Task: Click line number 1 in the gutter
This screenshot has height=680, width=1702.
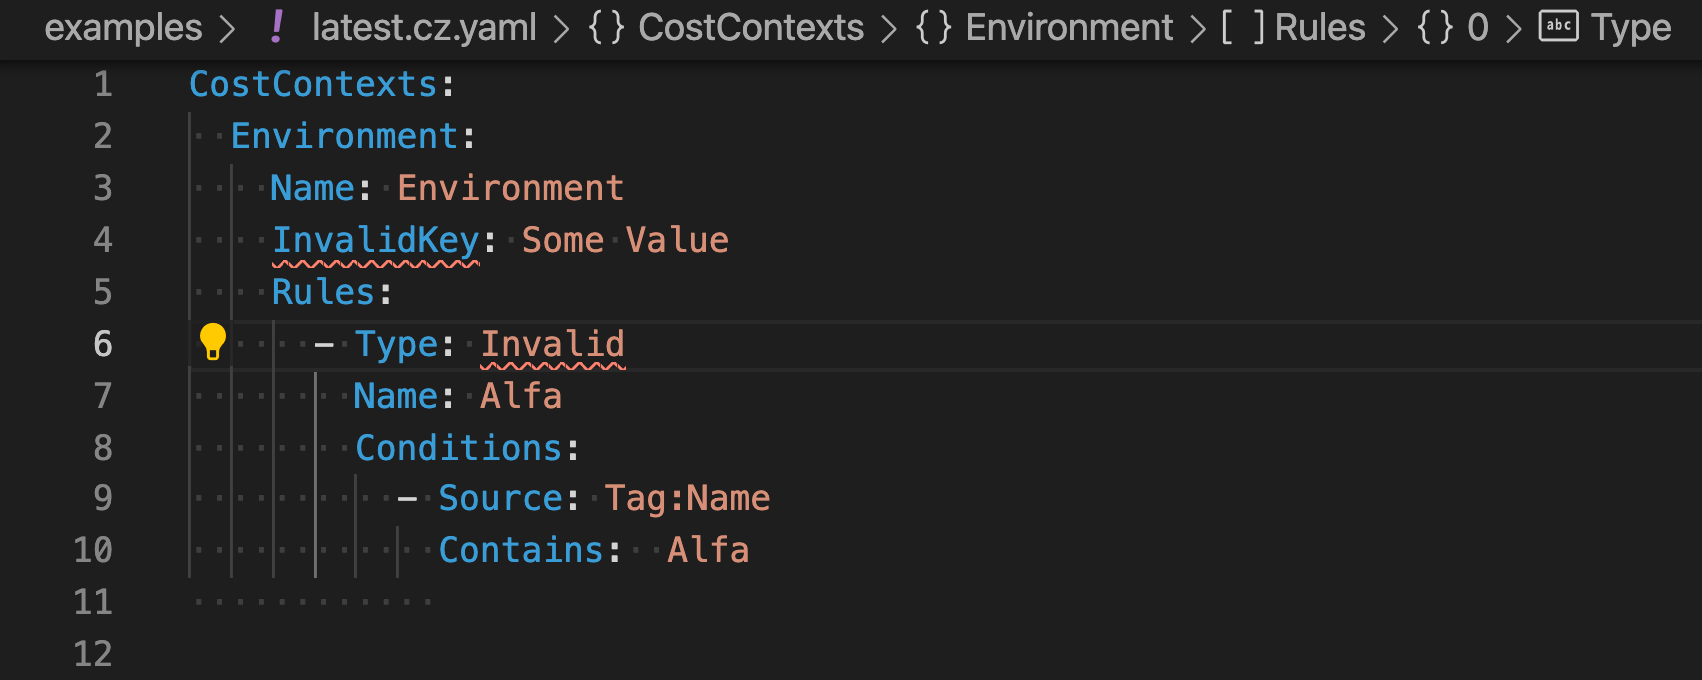Action: coord(102,84)
